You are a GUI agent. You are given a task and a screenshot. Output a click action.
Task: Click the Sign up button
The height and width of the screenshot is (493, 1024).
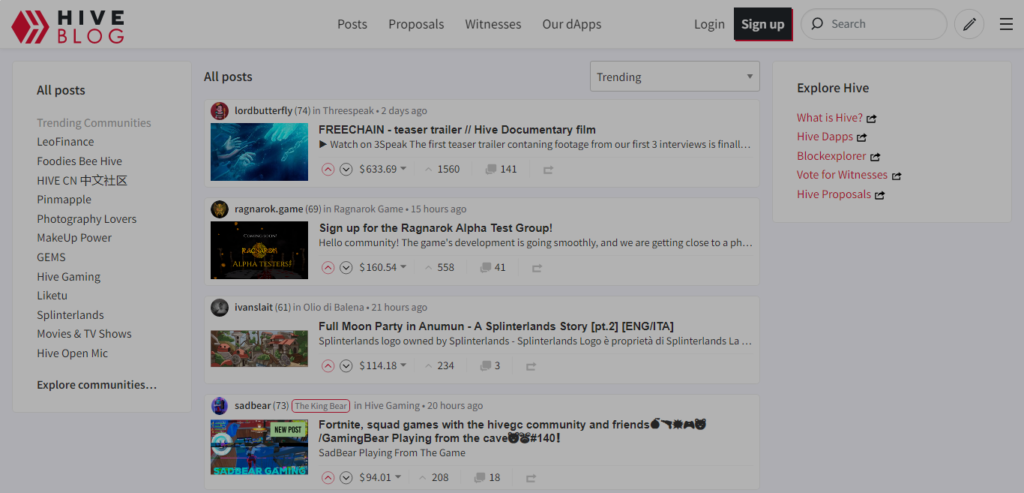763,24
